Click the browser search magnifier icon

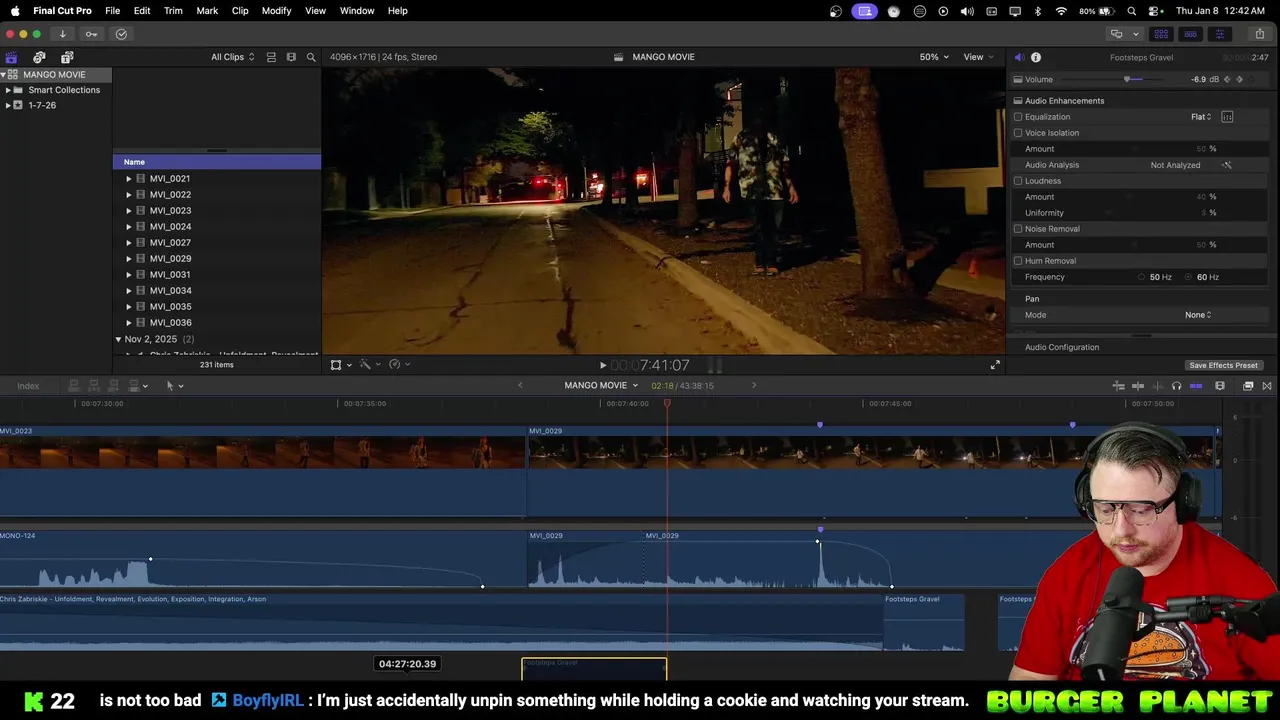click(311, 57)
